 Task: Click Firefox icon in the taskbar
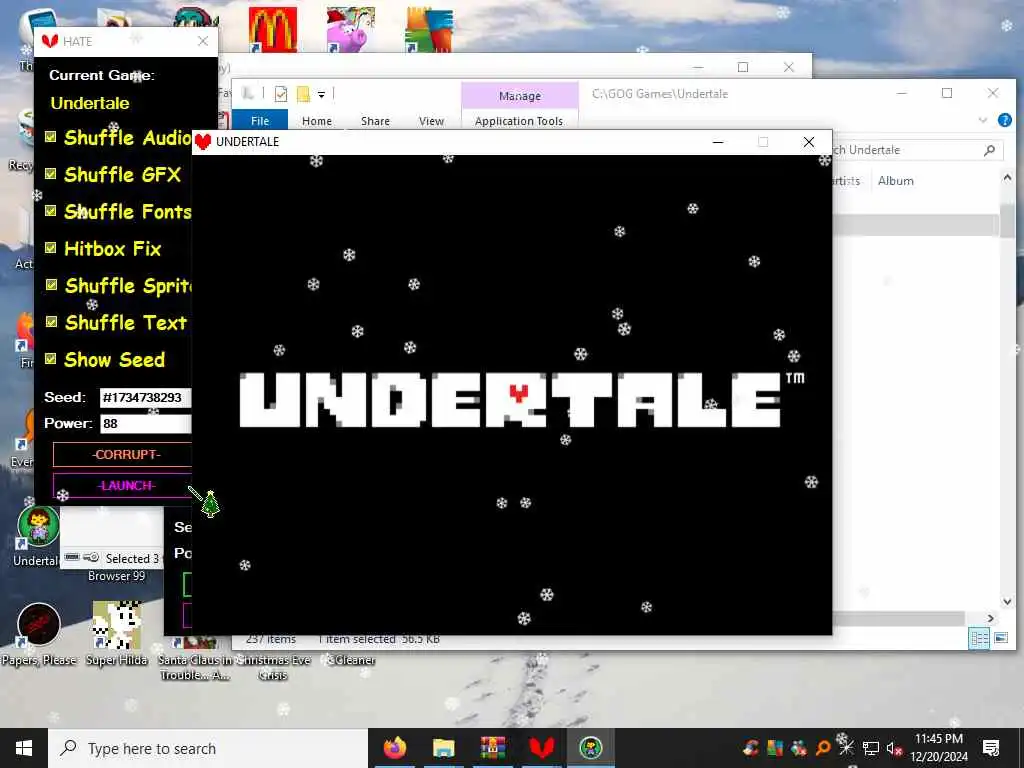tap(394, 748)
